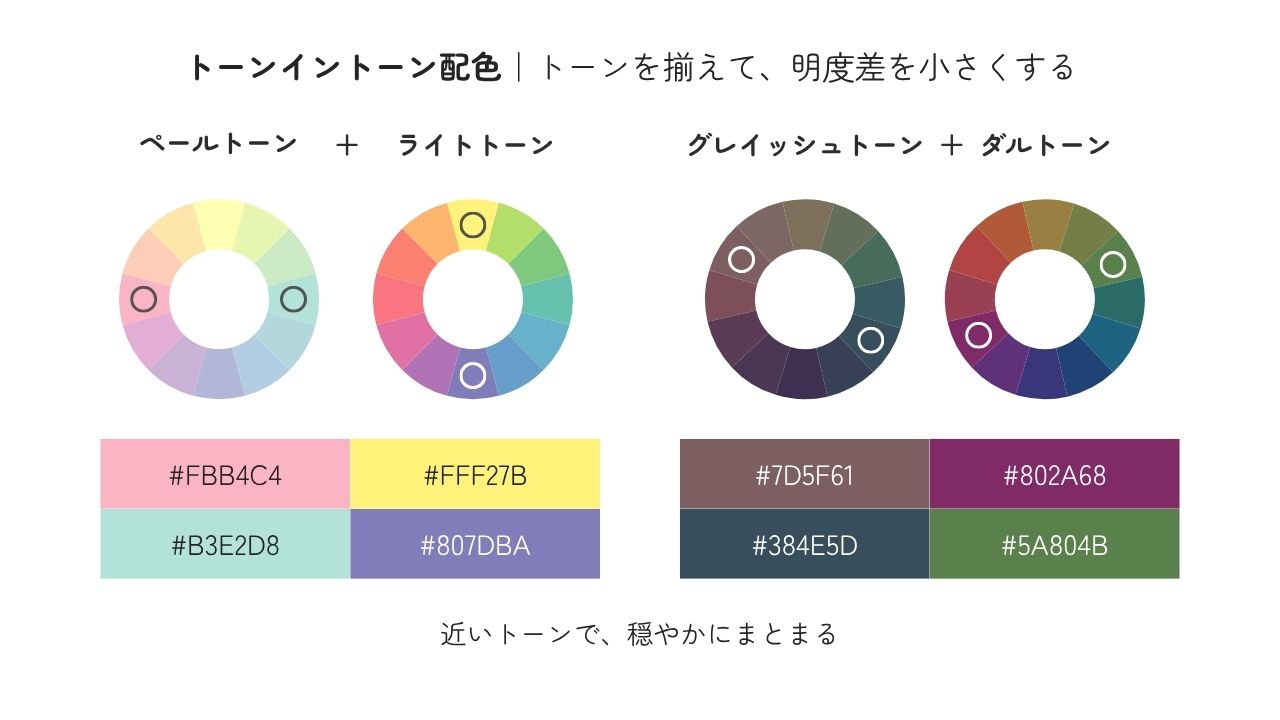
Task: Select the mint #B3E2D8 swatch
Action: [x=225, y=544]
